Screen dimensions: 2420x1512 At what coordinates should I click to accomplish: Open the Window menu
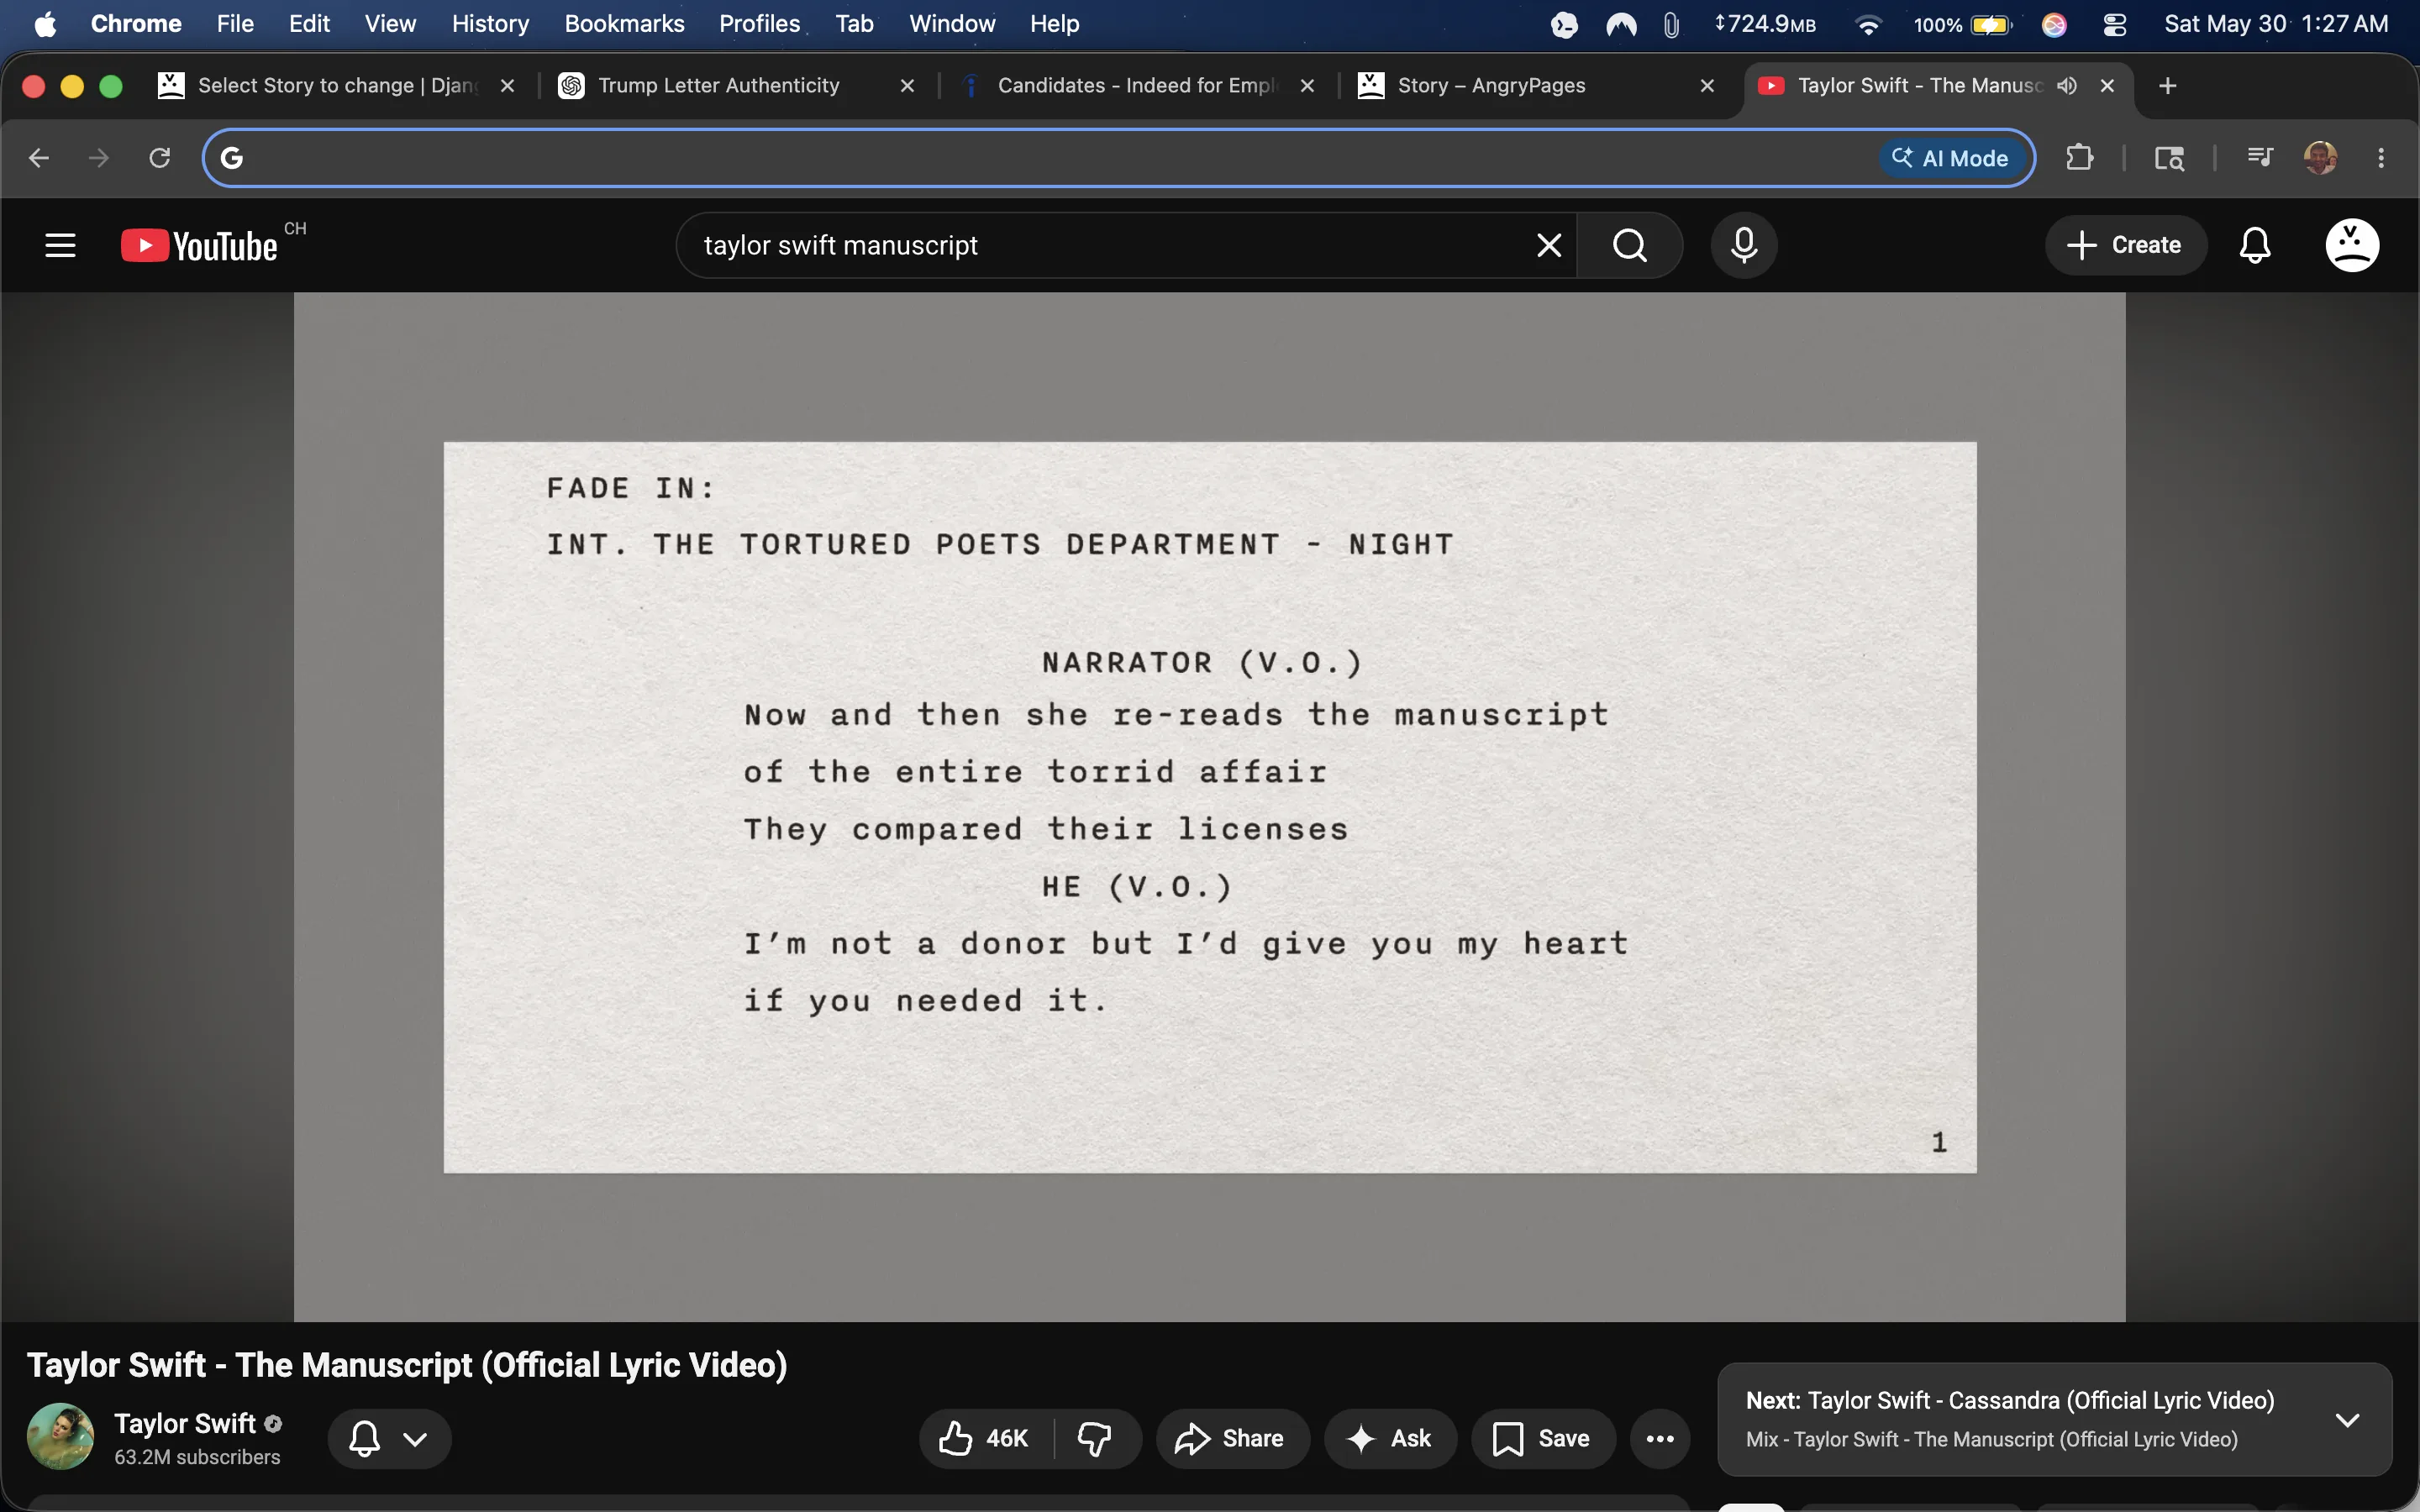coord(952,24)
